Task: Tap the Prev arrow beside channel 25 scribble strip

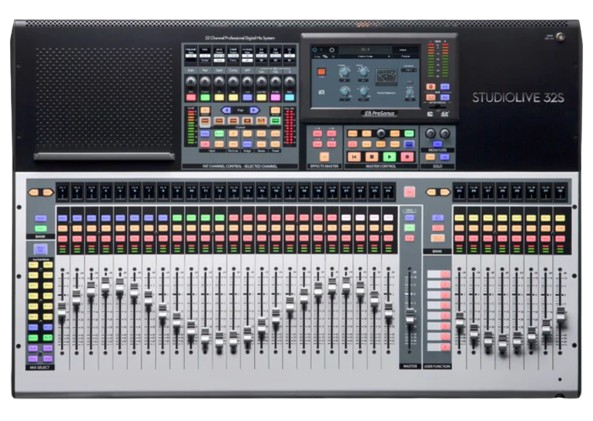Action: (x=431, y=192)
